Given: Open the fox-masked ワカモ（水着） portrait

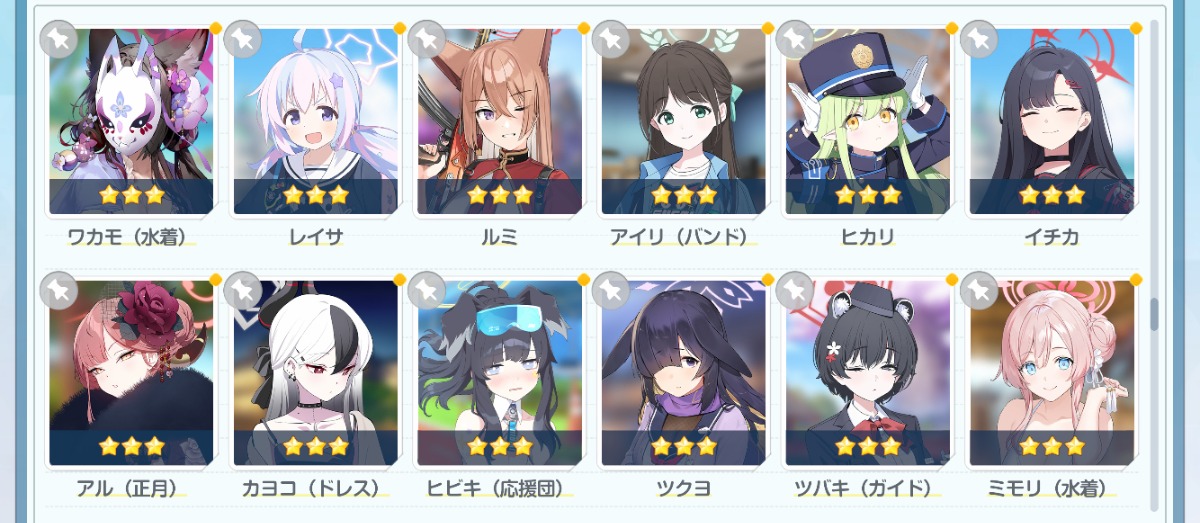Looking at the screenshot, I should point(131,121).
